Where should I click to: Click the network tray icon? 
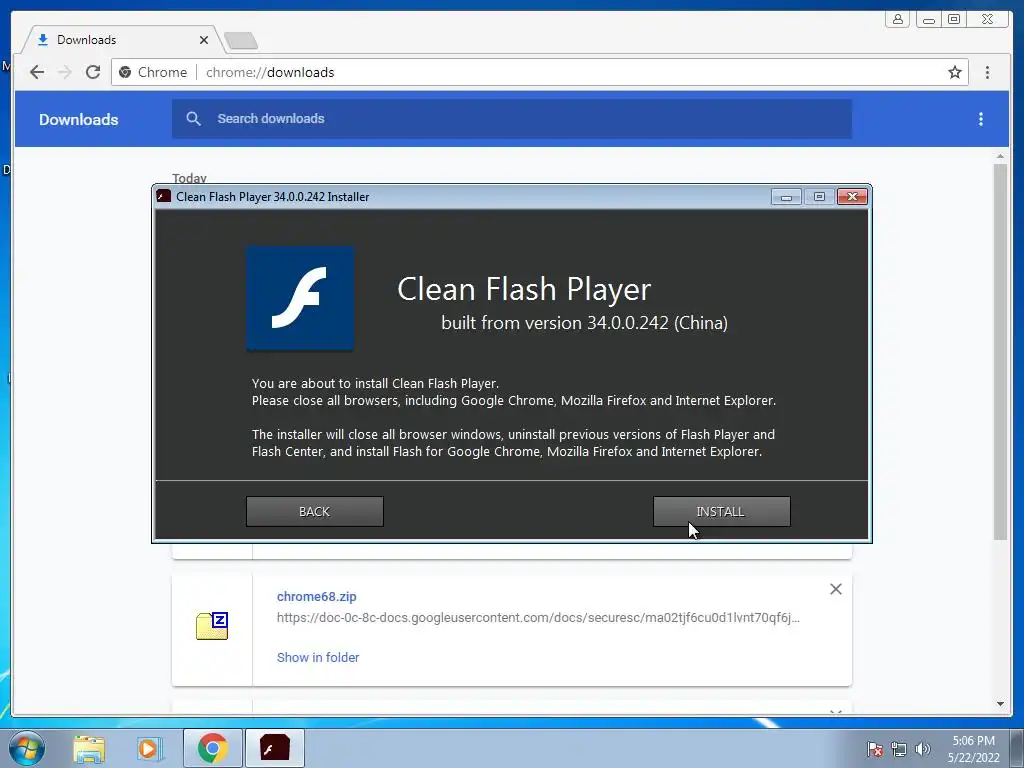(x=899, y=749)
